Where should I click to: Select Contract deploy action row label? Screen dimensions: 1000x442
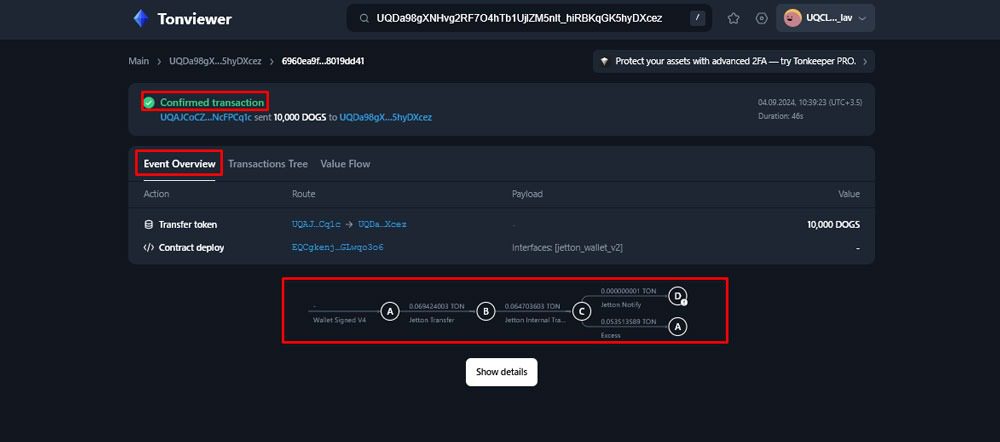click(x=191, y=247)
